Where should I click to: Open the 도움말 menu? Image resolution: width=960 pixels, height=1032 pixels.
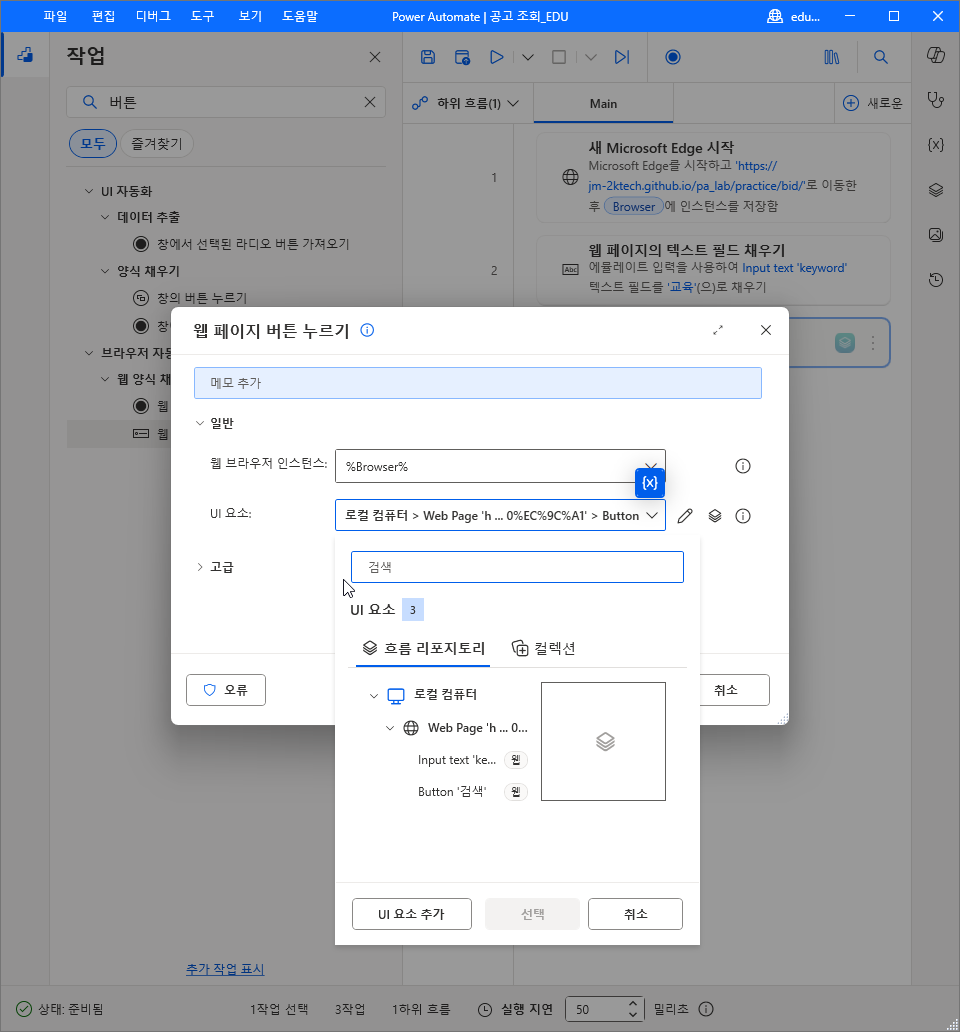(x=300, y=16)
